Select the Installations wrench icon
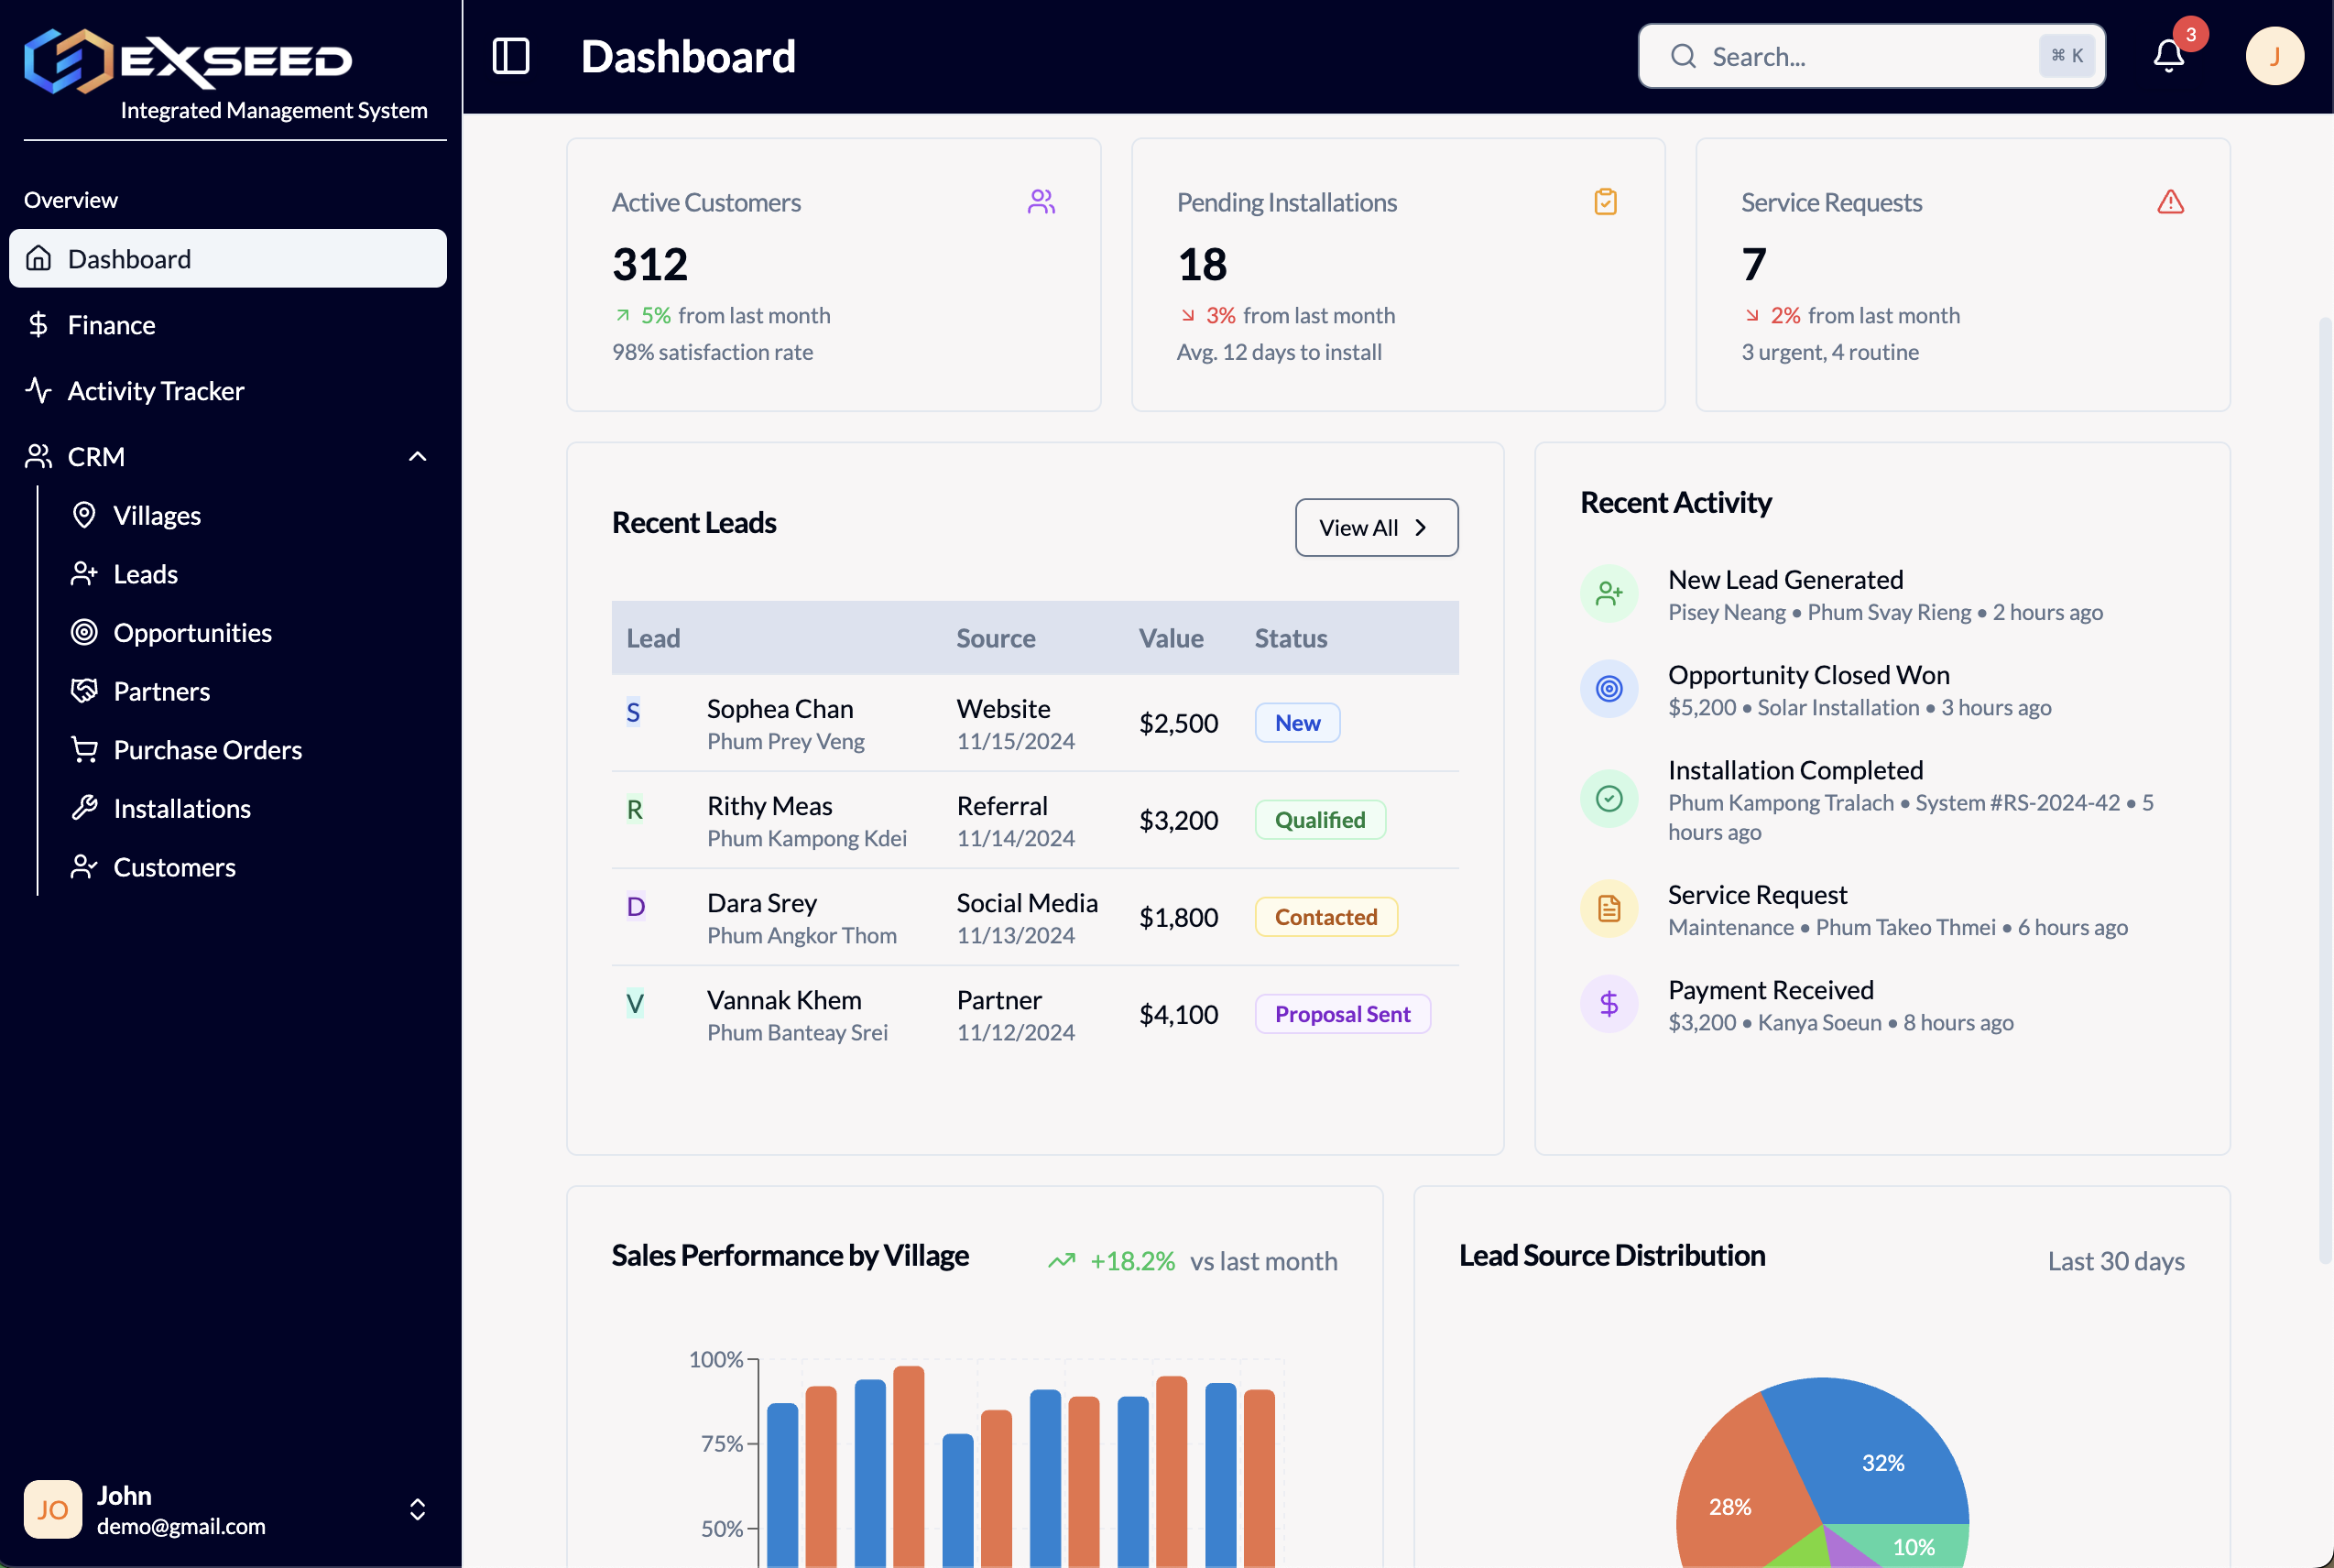The height and width of the screenshot is (1568, 2334). tap(85, 808)
